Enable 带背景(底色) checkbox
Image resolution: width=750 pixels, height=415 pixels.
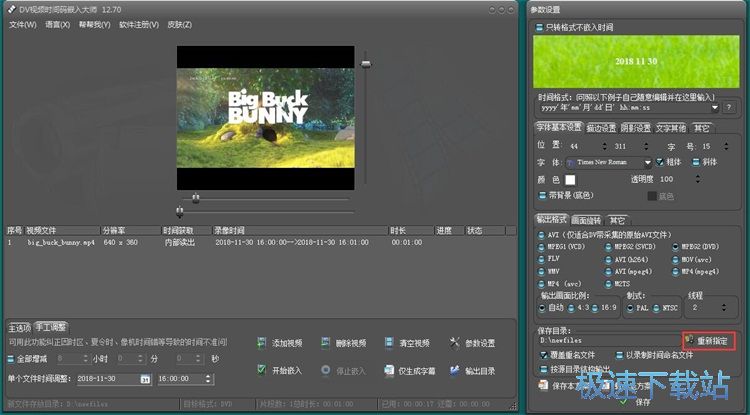tap(542, 195)
